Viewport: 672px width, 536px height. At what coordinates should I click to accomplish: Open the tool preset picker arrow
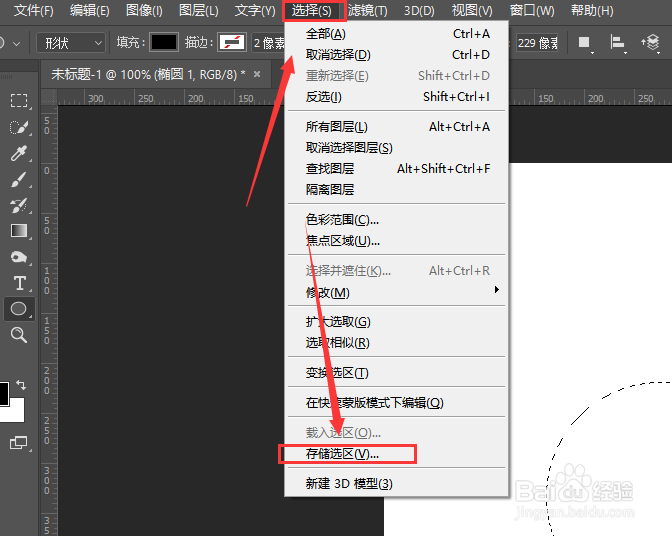(x=16, y=43)
